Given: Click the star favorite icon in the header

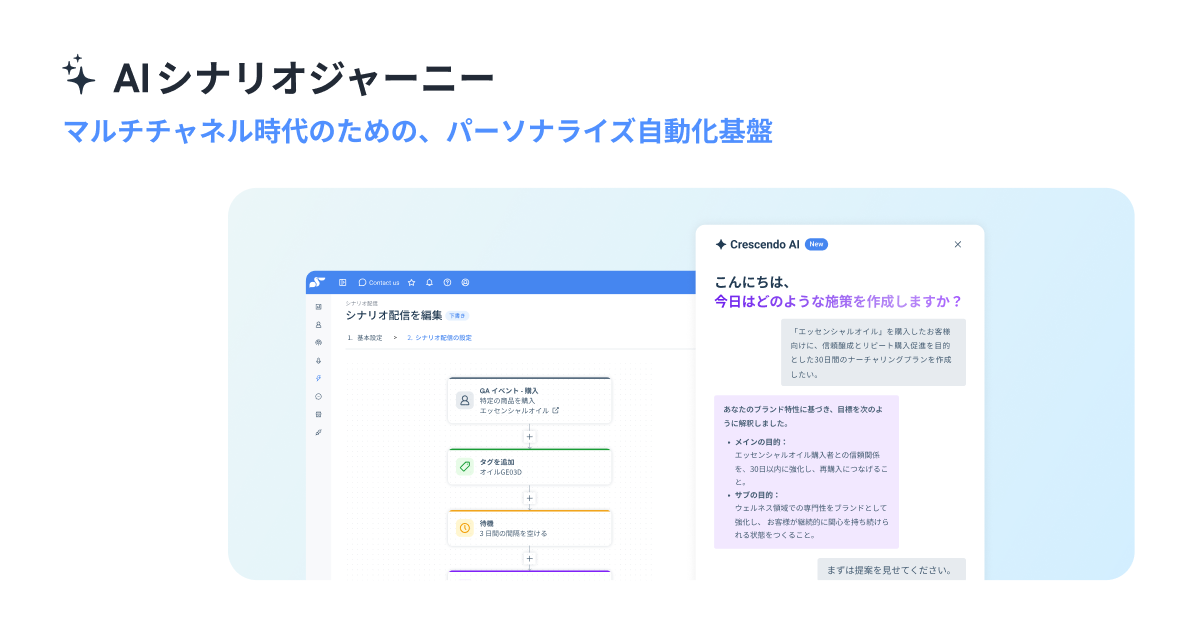Looking at the screenshot, I should (410, 283).
